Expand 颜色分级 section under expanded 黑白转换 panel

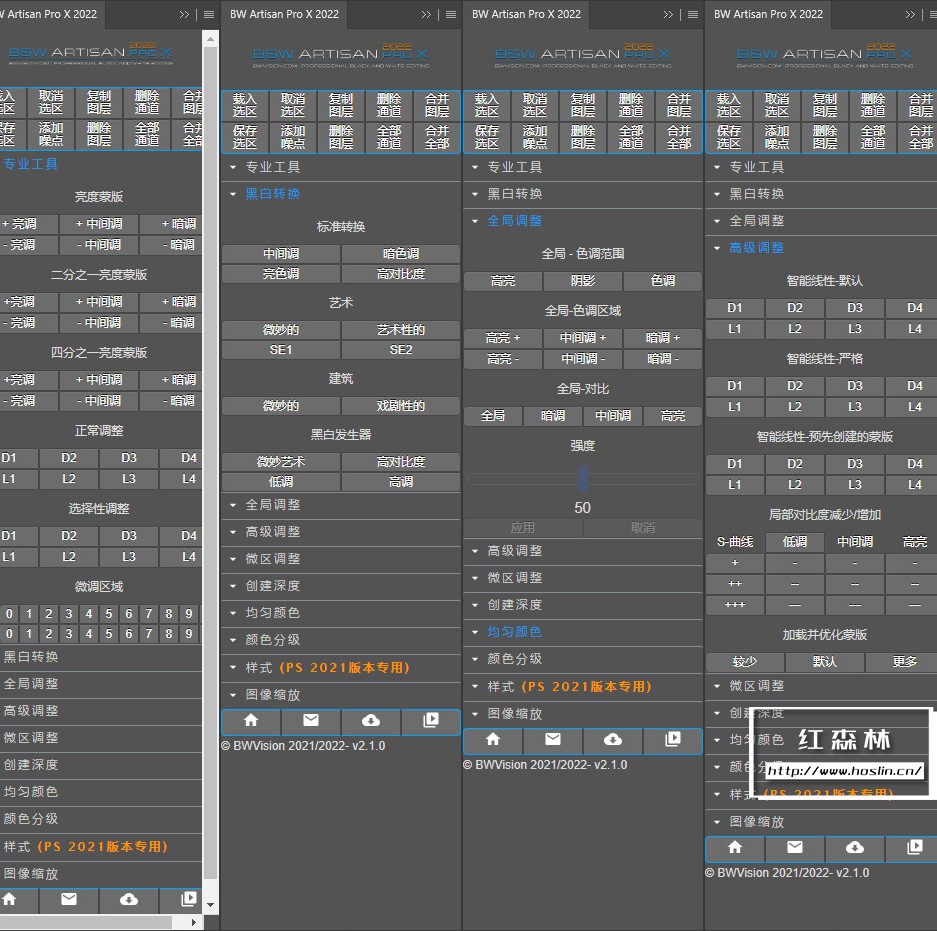pyautogui.click(x=273, y=640)
